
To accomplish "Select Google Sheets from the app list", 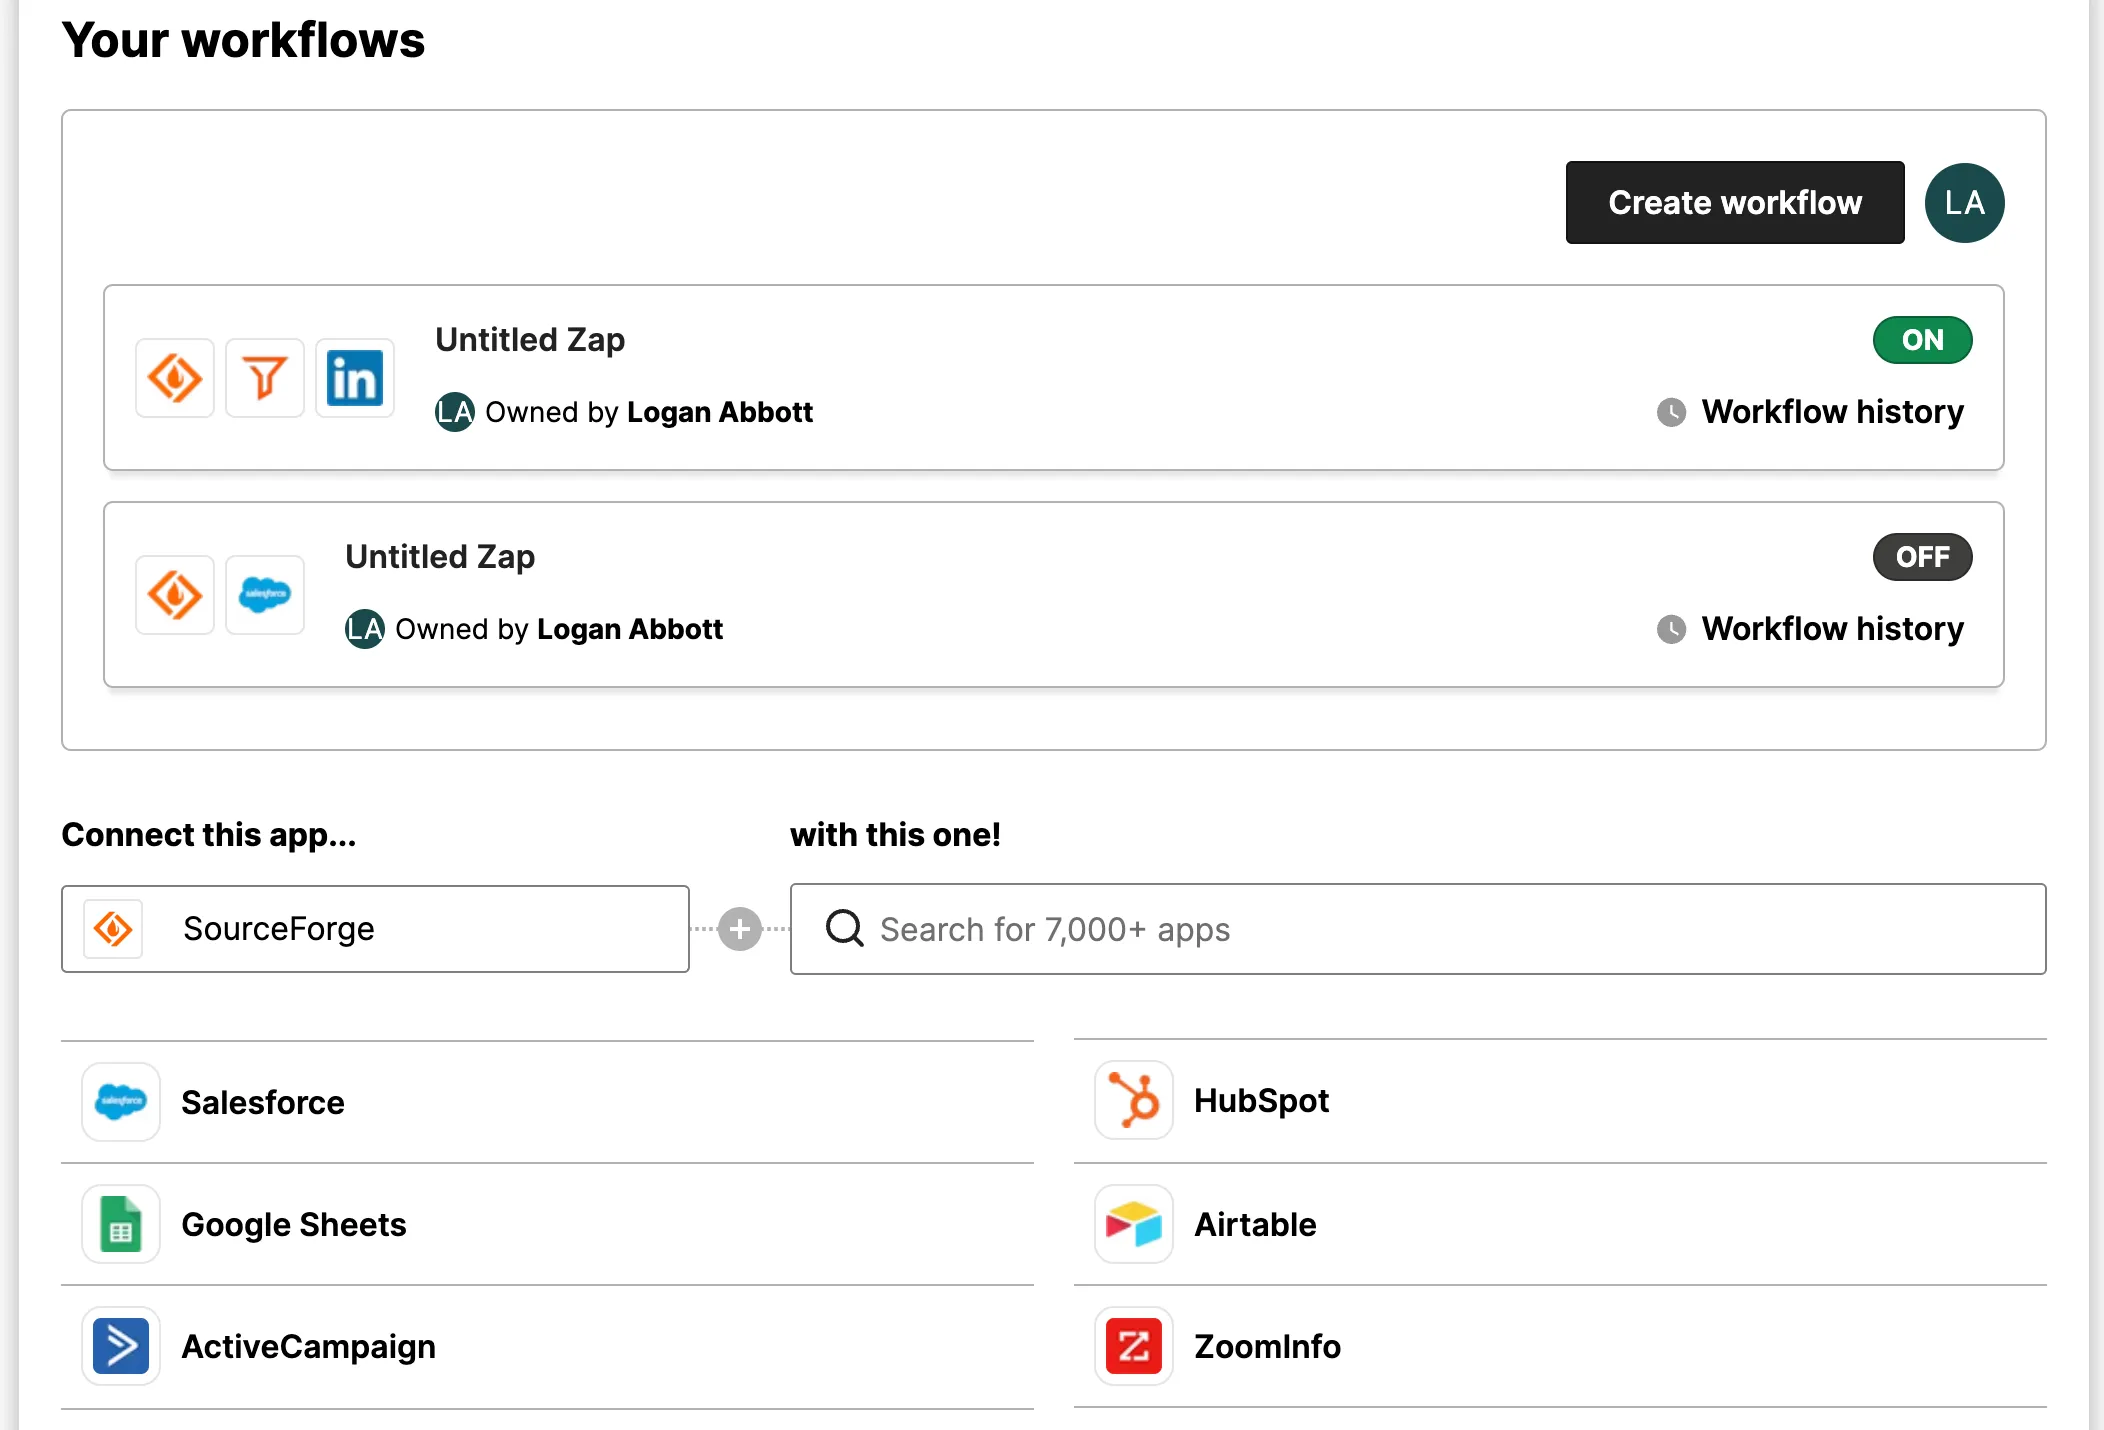I will (x=547, y=1224).
